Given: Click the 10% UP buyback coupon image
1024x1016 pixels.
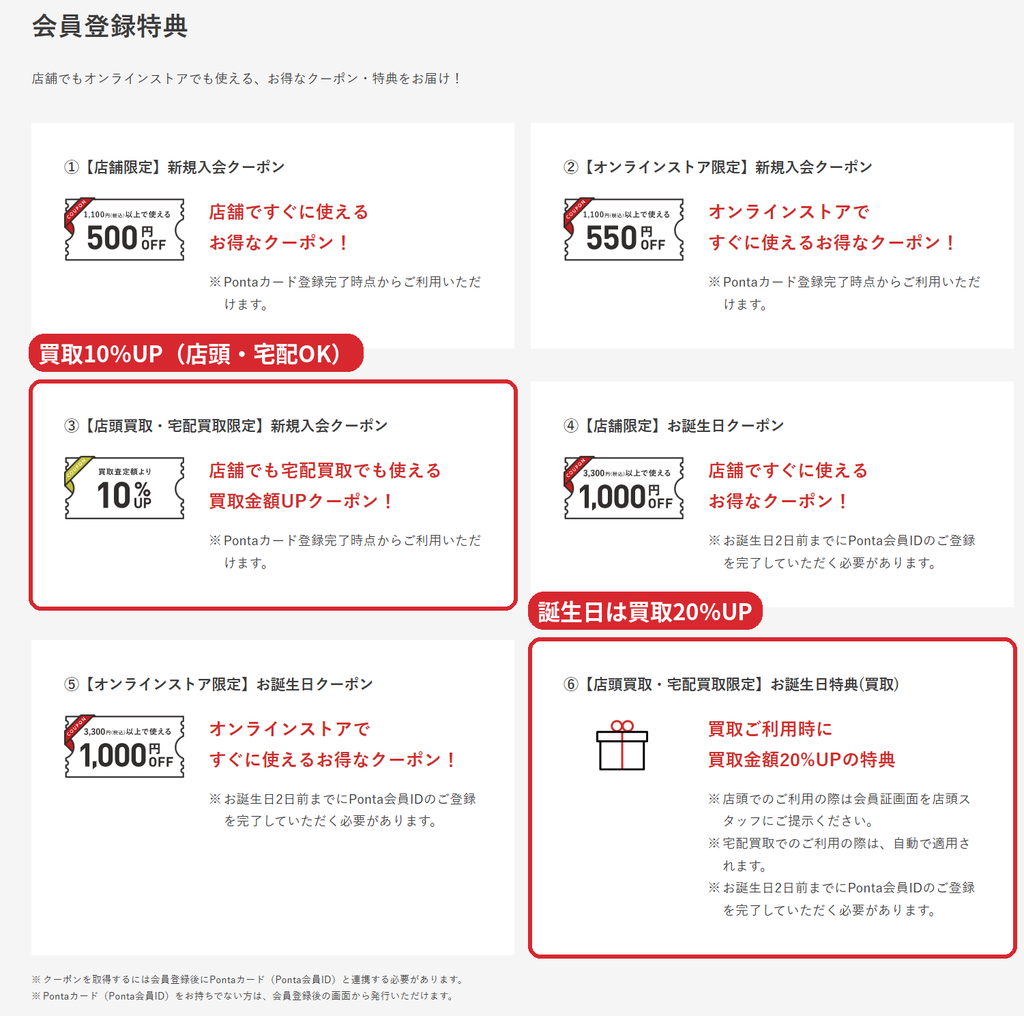Looking at the screenshot, I should click(124, 488).
